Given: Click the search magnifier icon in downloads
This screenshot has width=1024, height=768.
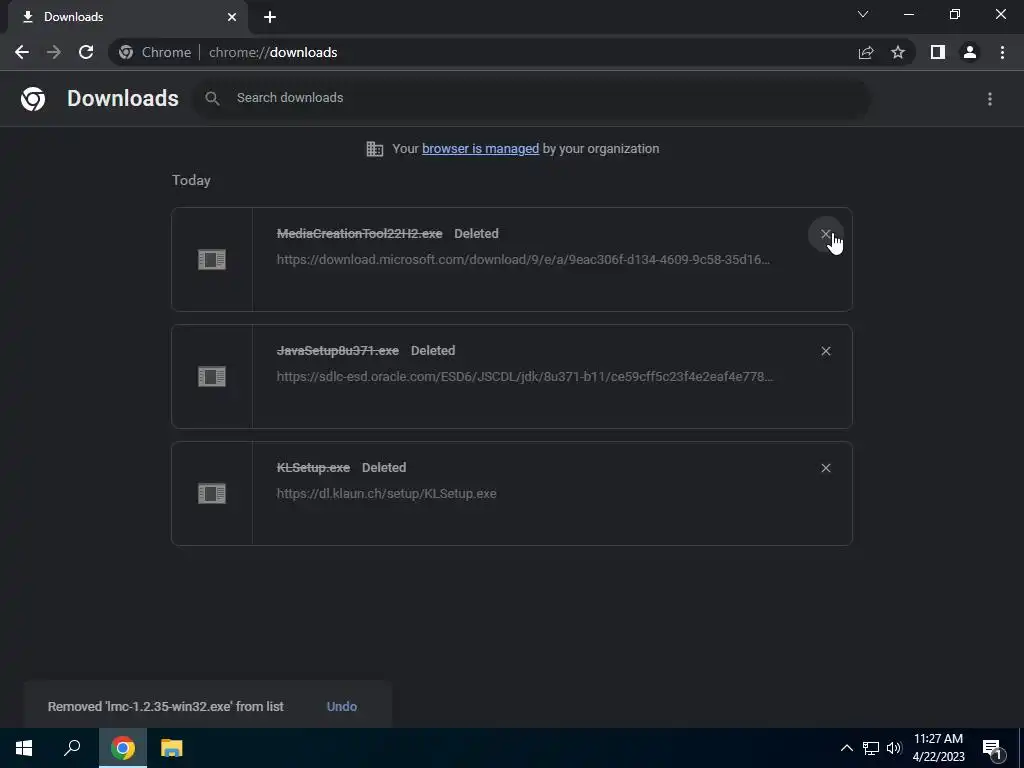Looking at the screenshot, I should (212, 99).
